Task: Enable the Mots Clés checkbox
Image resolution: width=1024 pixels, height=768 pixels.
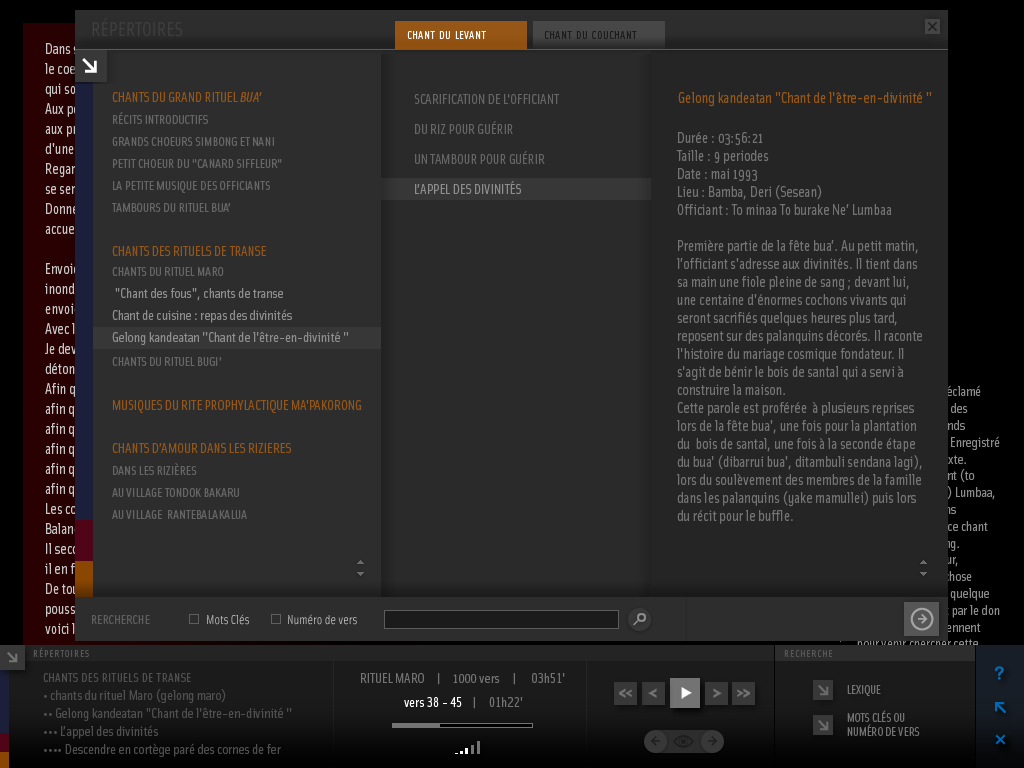Action: pos(194,619)
